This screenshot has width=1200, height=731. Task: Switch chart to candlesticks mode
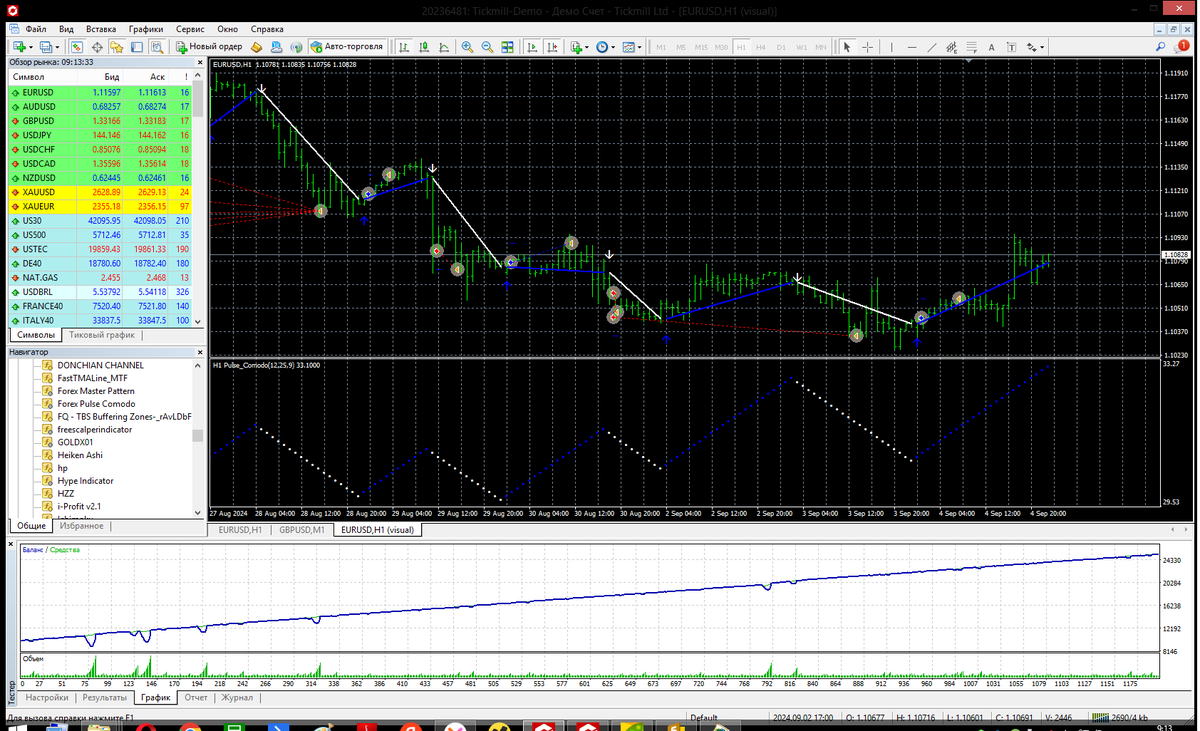[424, 47]
